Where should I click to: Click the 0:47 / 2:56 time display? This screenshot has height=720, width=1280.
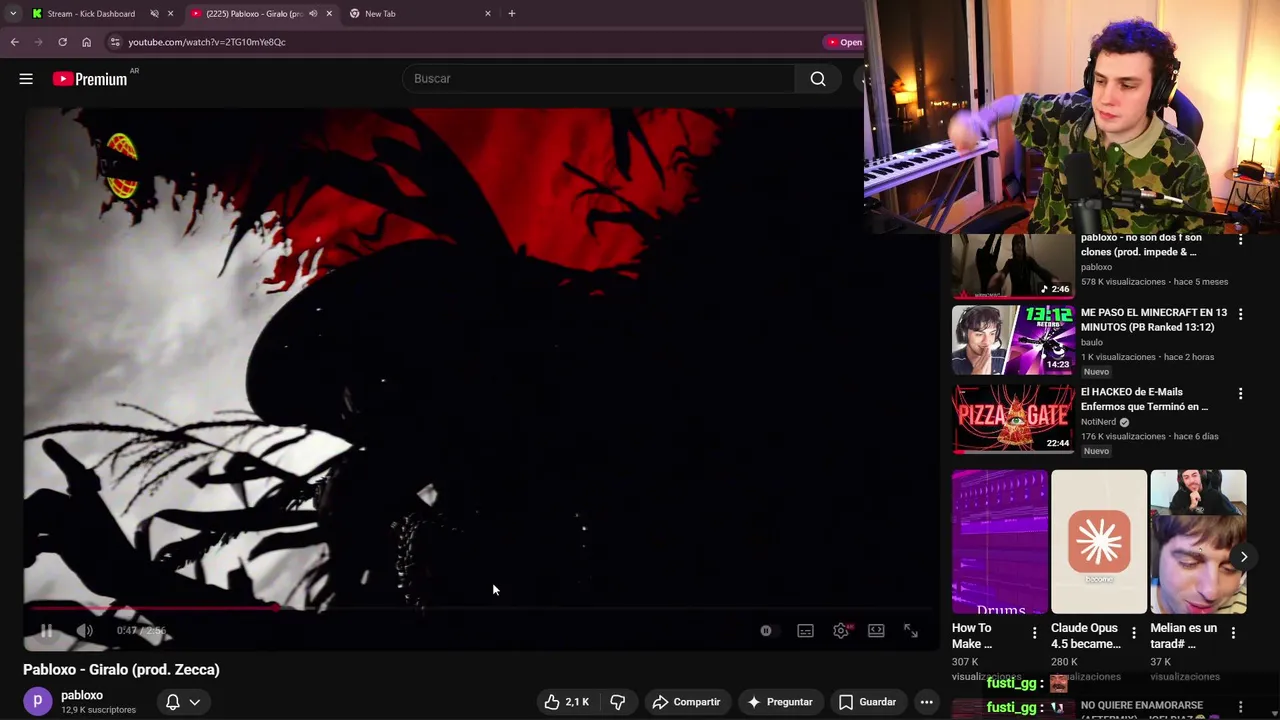click(x=141, y=631)
